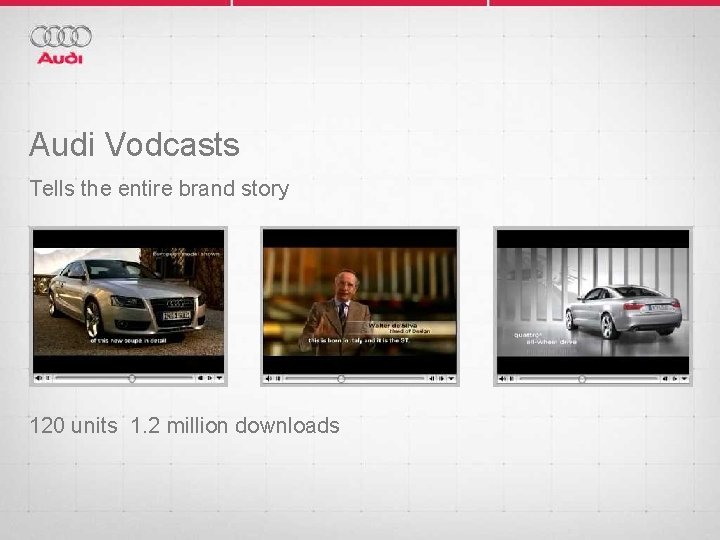
Task: Pause the silver coupe front video
Action: click(48, 378)
